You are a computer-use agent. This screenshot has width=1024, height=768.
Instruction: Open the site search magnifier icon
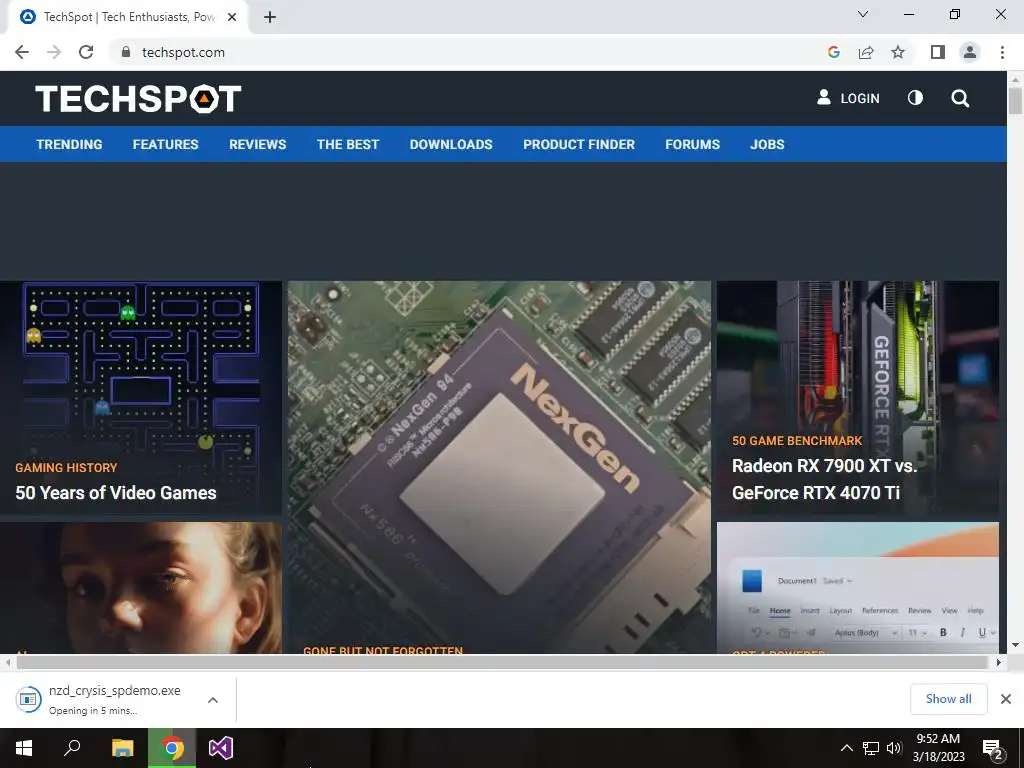pyautogui.click(x=960, y=99)
